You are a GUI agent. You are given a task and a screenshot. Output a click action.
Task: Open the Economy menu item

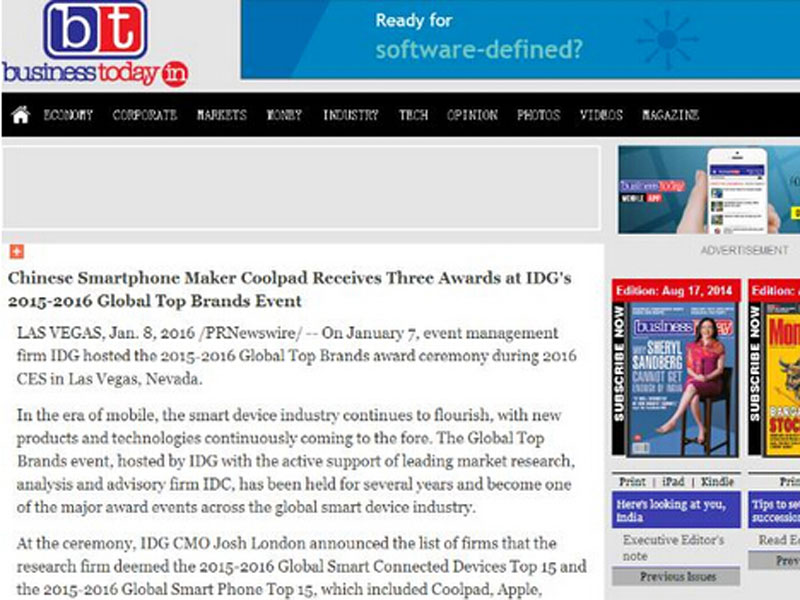click(68, 115)
